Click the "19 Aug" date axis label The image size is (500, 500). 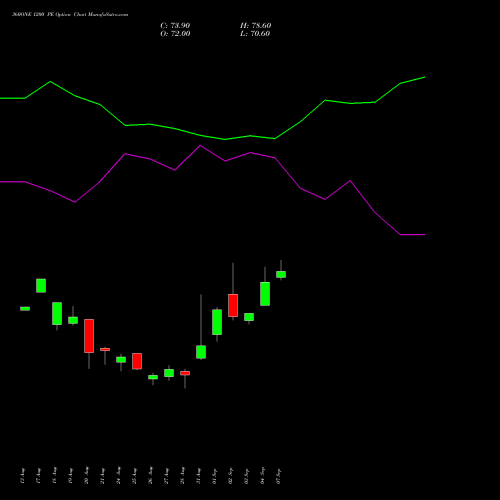71,476
